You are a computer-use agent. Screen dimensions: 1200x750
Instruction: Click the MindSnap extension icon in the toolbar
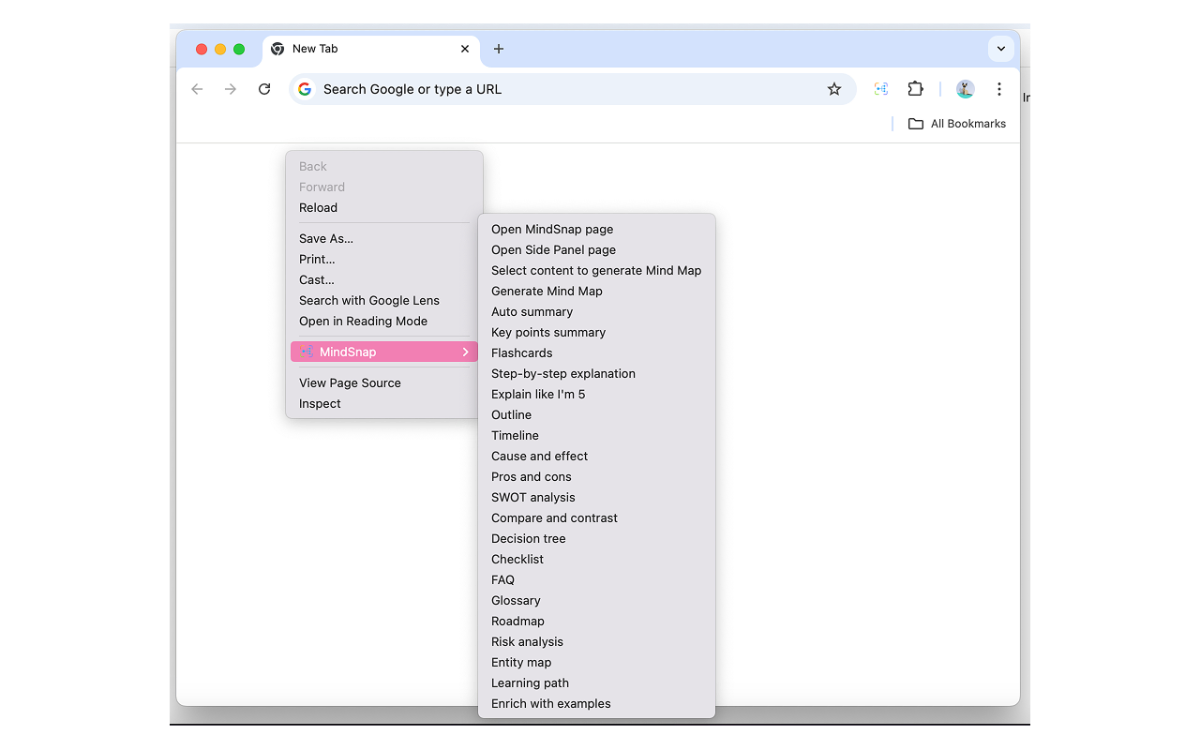[880, 89]
